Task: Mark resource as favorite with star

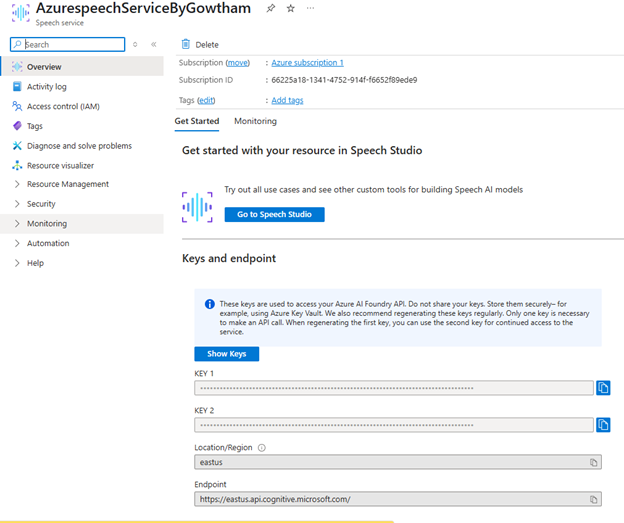Action: [x=290, y=8]
